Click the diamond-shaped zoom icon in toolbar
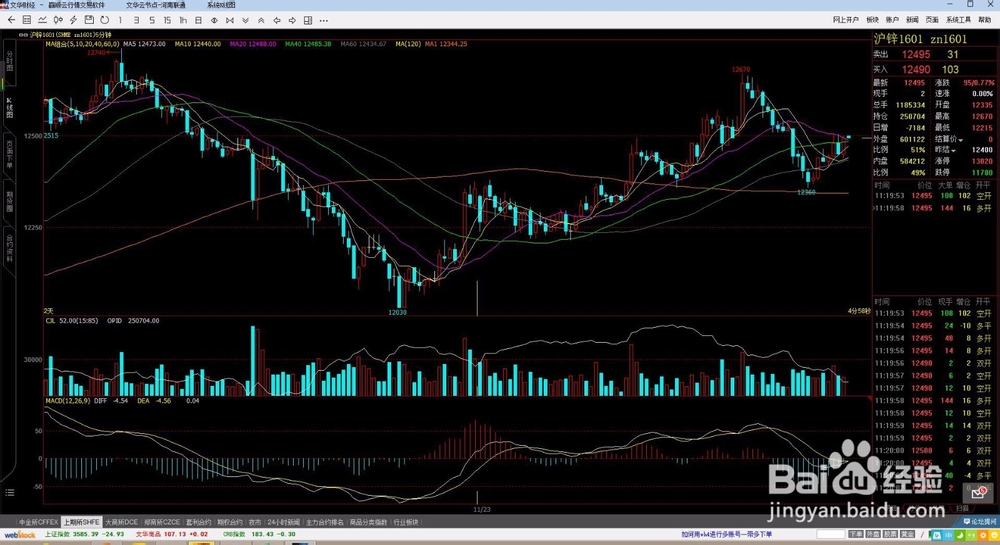 click(214, 20)
